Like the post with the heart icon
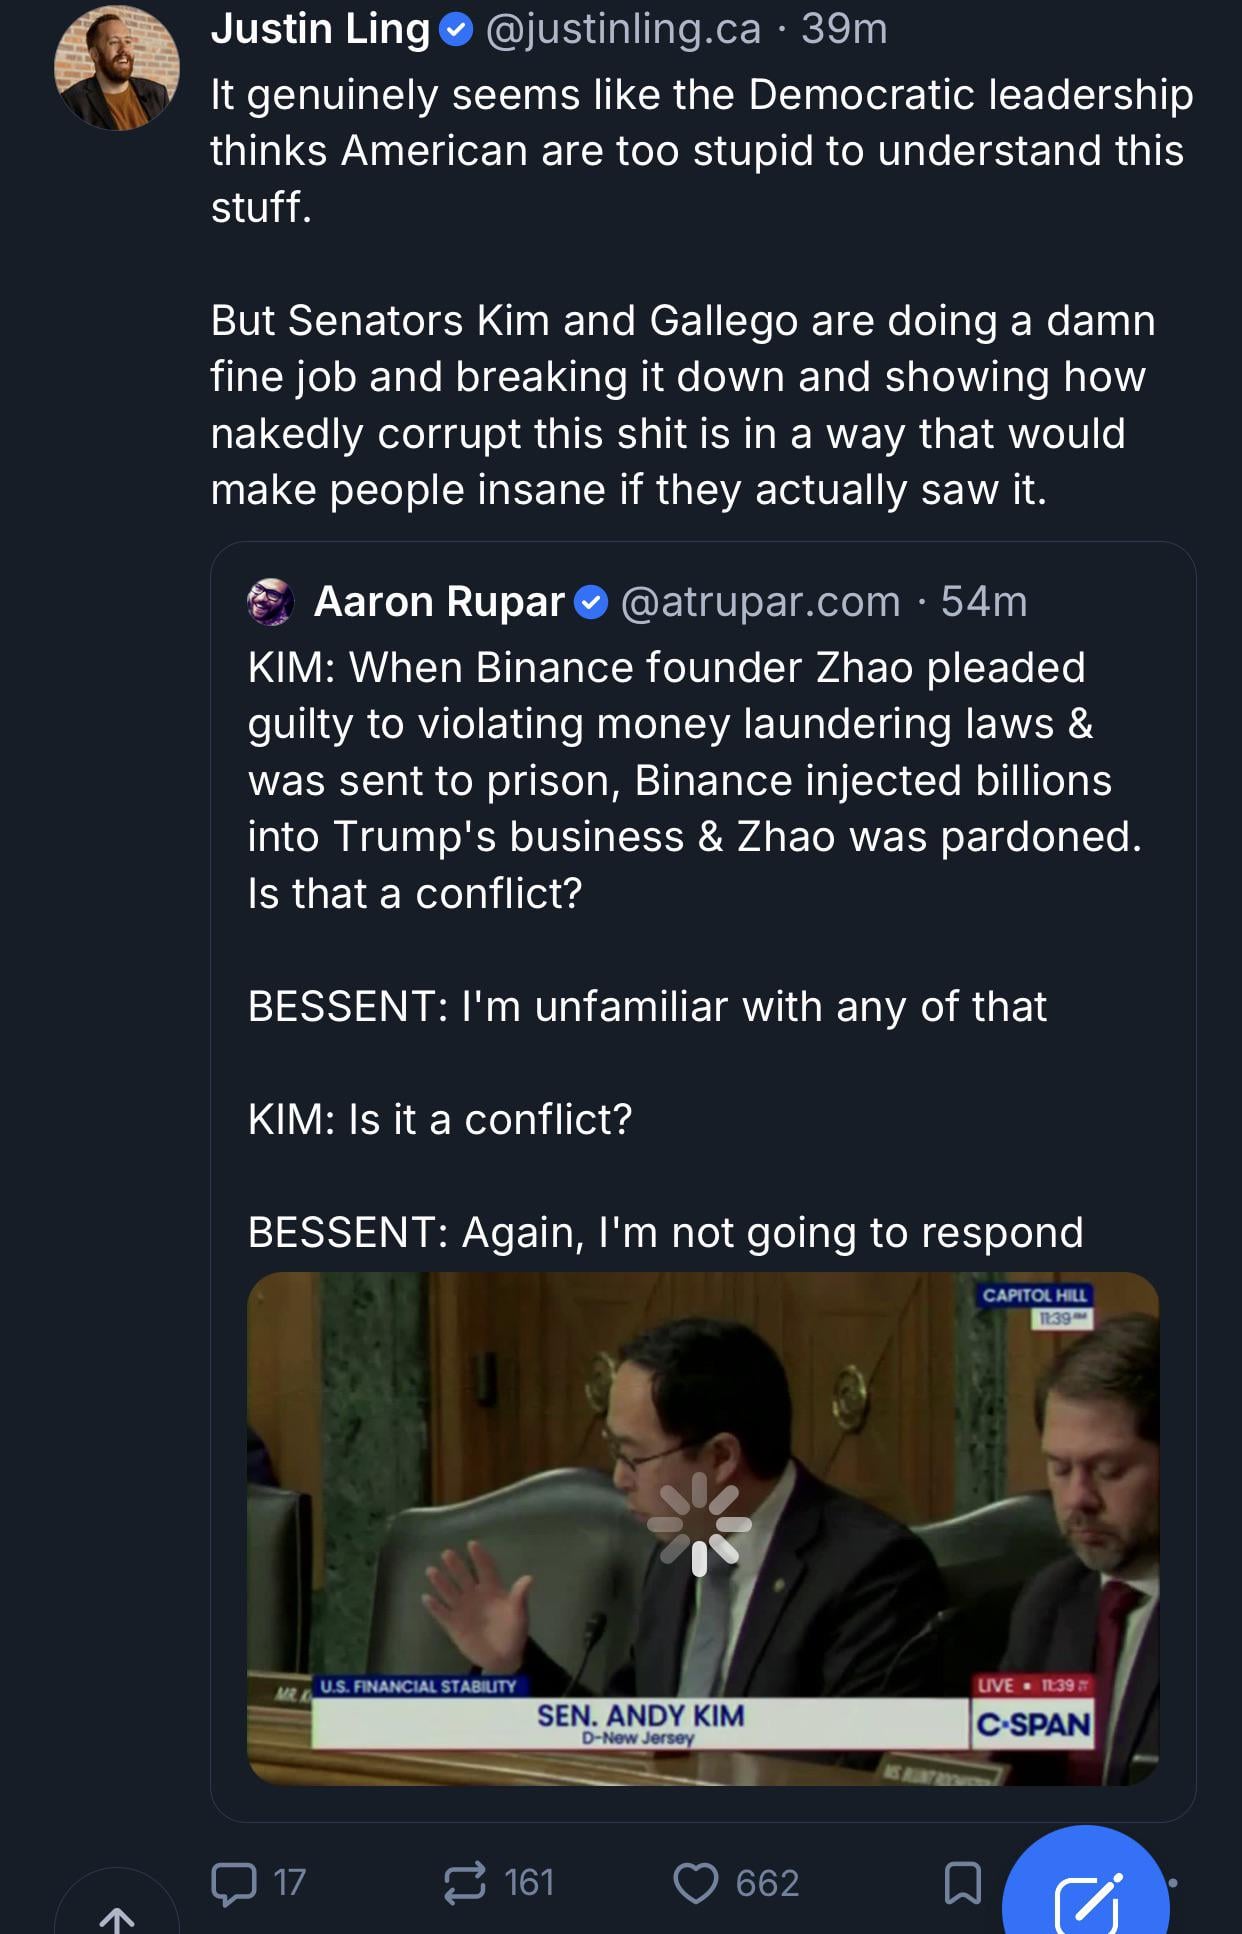 pos(696,1883)
